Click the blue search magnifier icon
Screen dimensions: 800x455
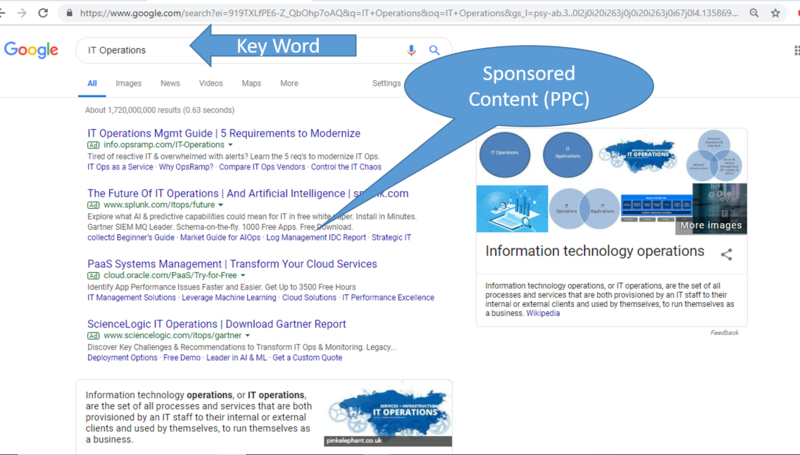coord(434,50)
